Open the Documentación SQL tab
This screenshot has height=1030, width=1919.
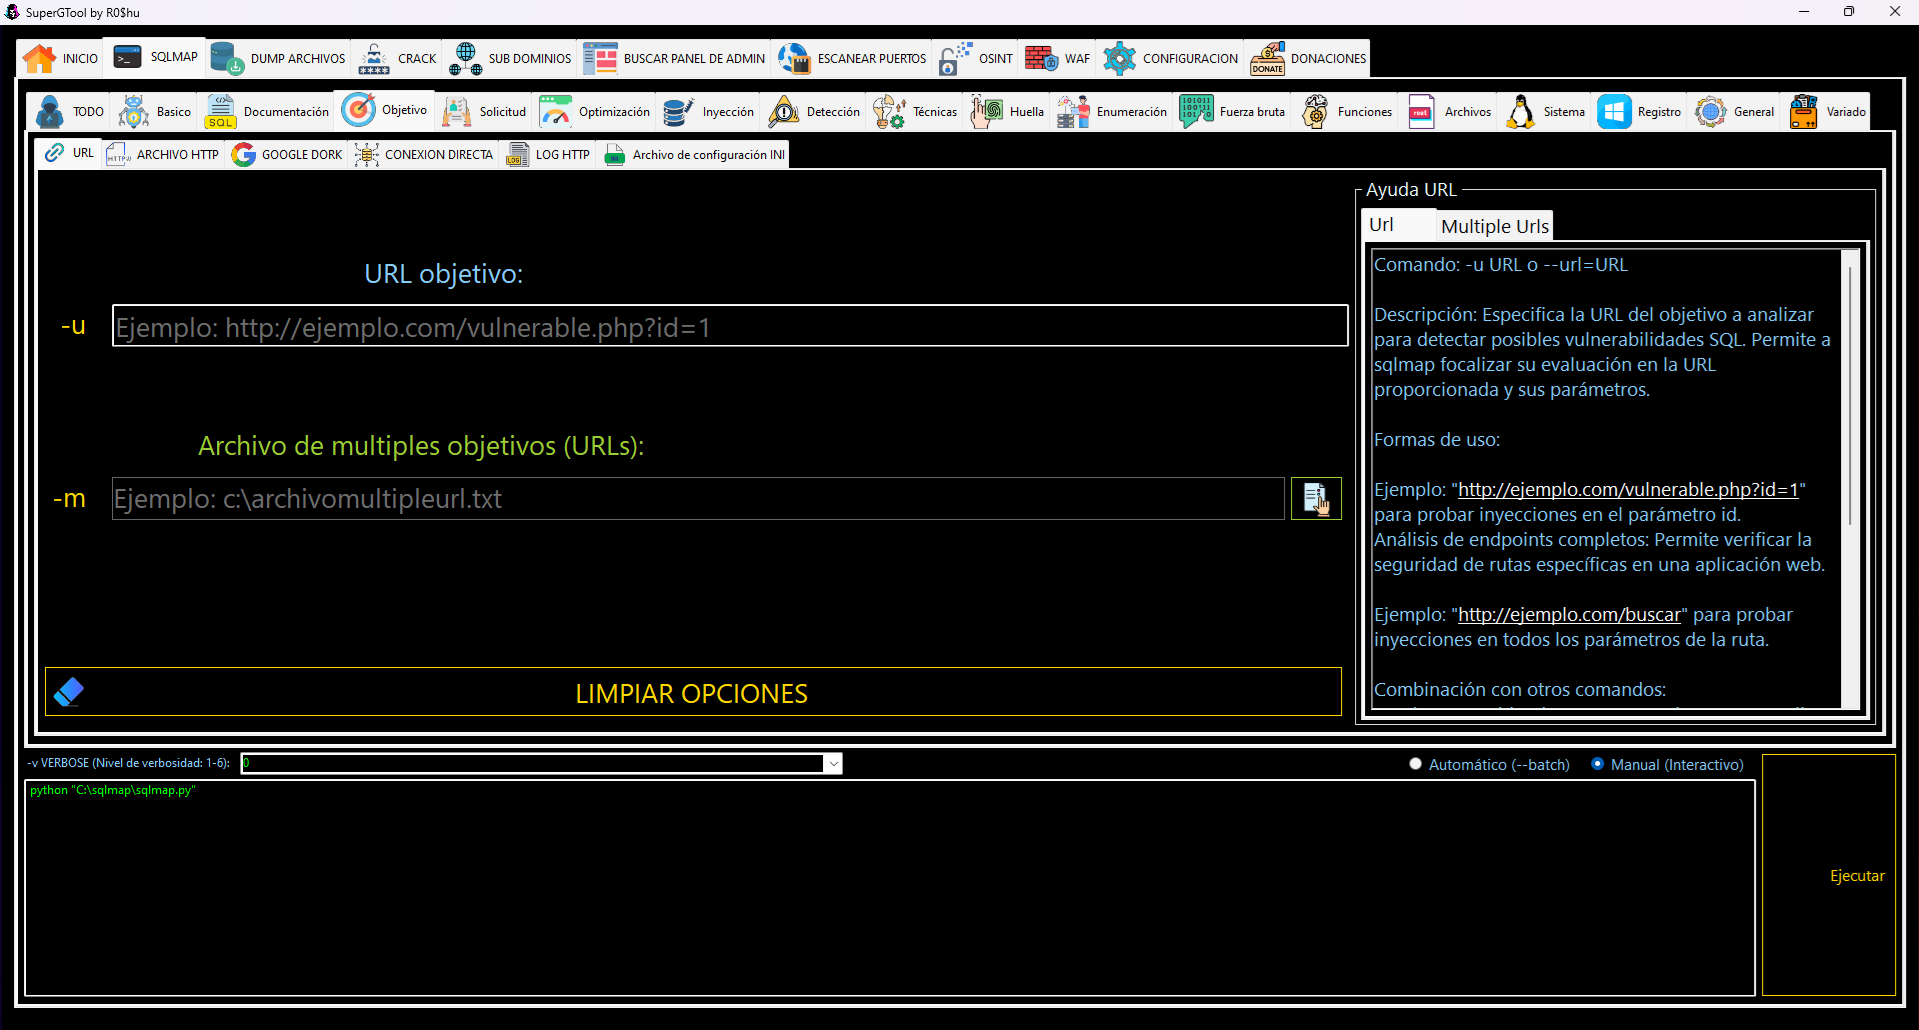266,112
